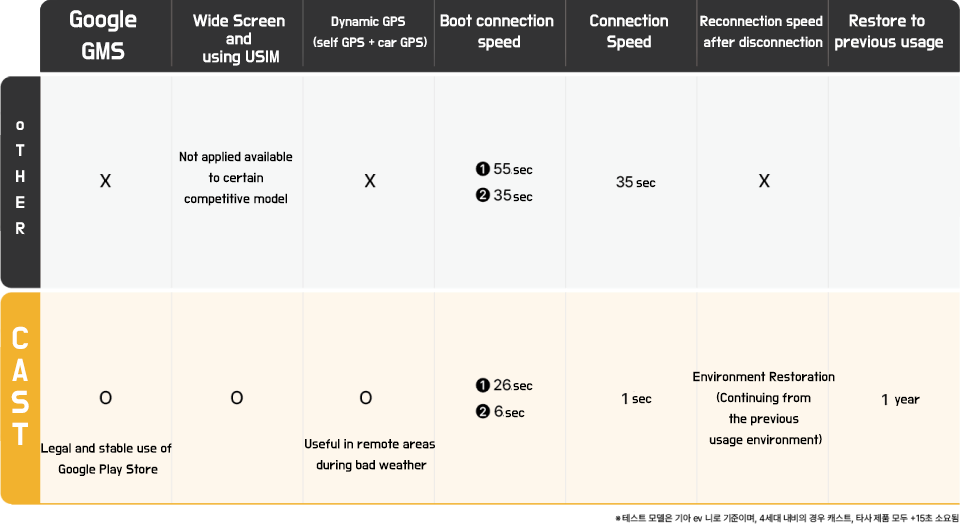Click the X mark under Dynamic GPS
The width and height of the screenshot is (960, 524).
point(369,182)
